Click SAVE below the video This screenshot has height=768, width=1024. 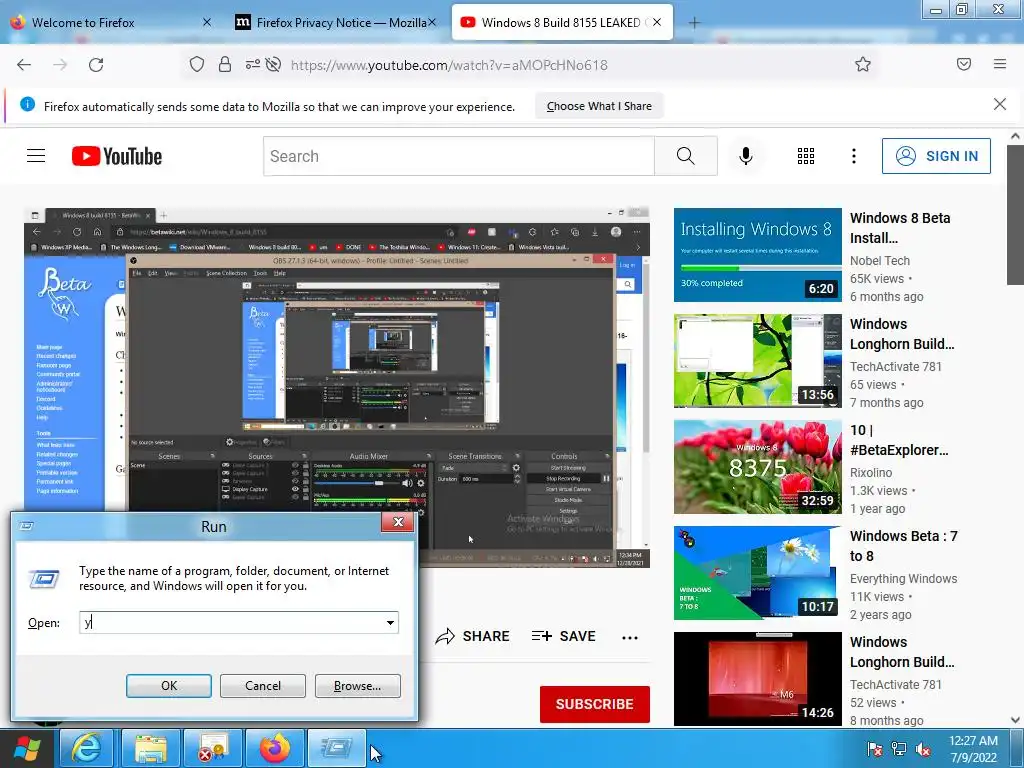[563, 636]
